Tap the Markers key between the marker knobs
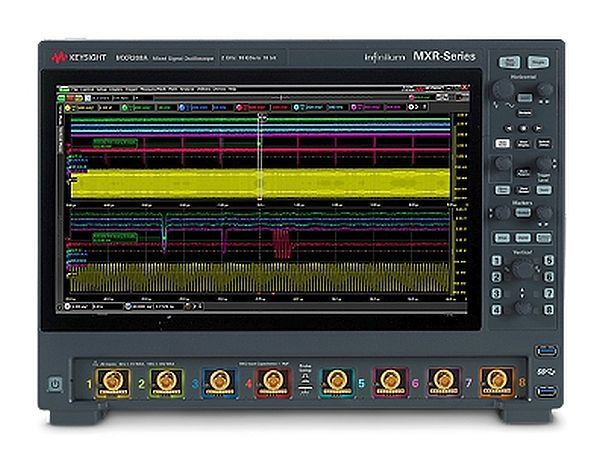This screenshot has width=600, height=455. 523,212
